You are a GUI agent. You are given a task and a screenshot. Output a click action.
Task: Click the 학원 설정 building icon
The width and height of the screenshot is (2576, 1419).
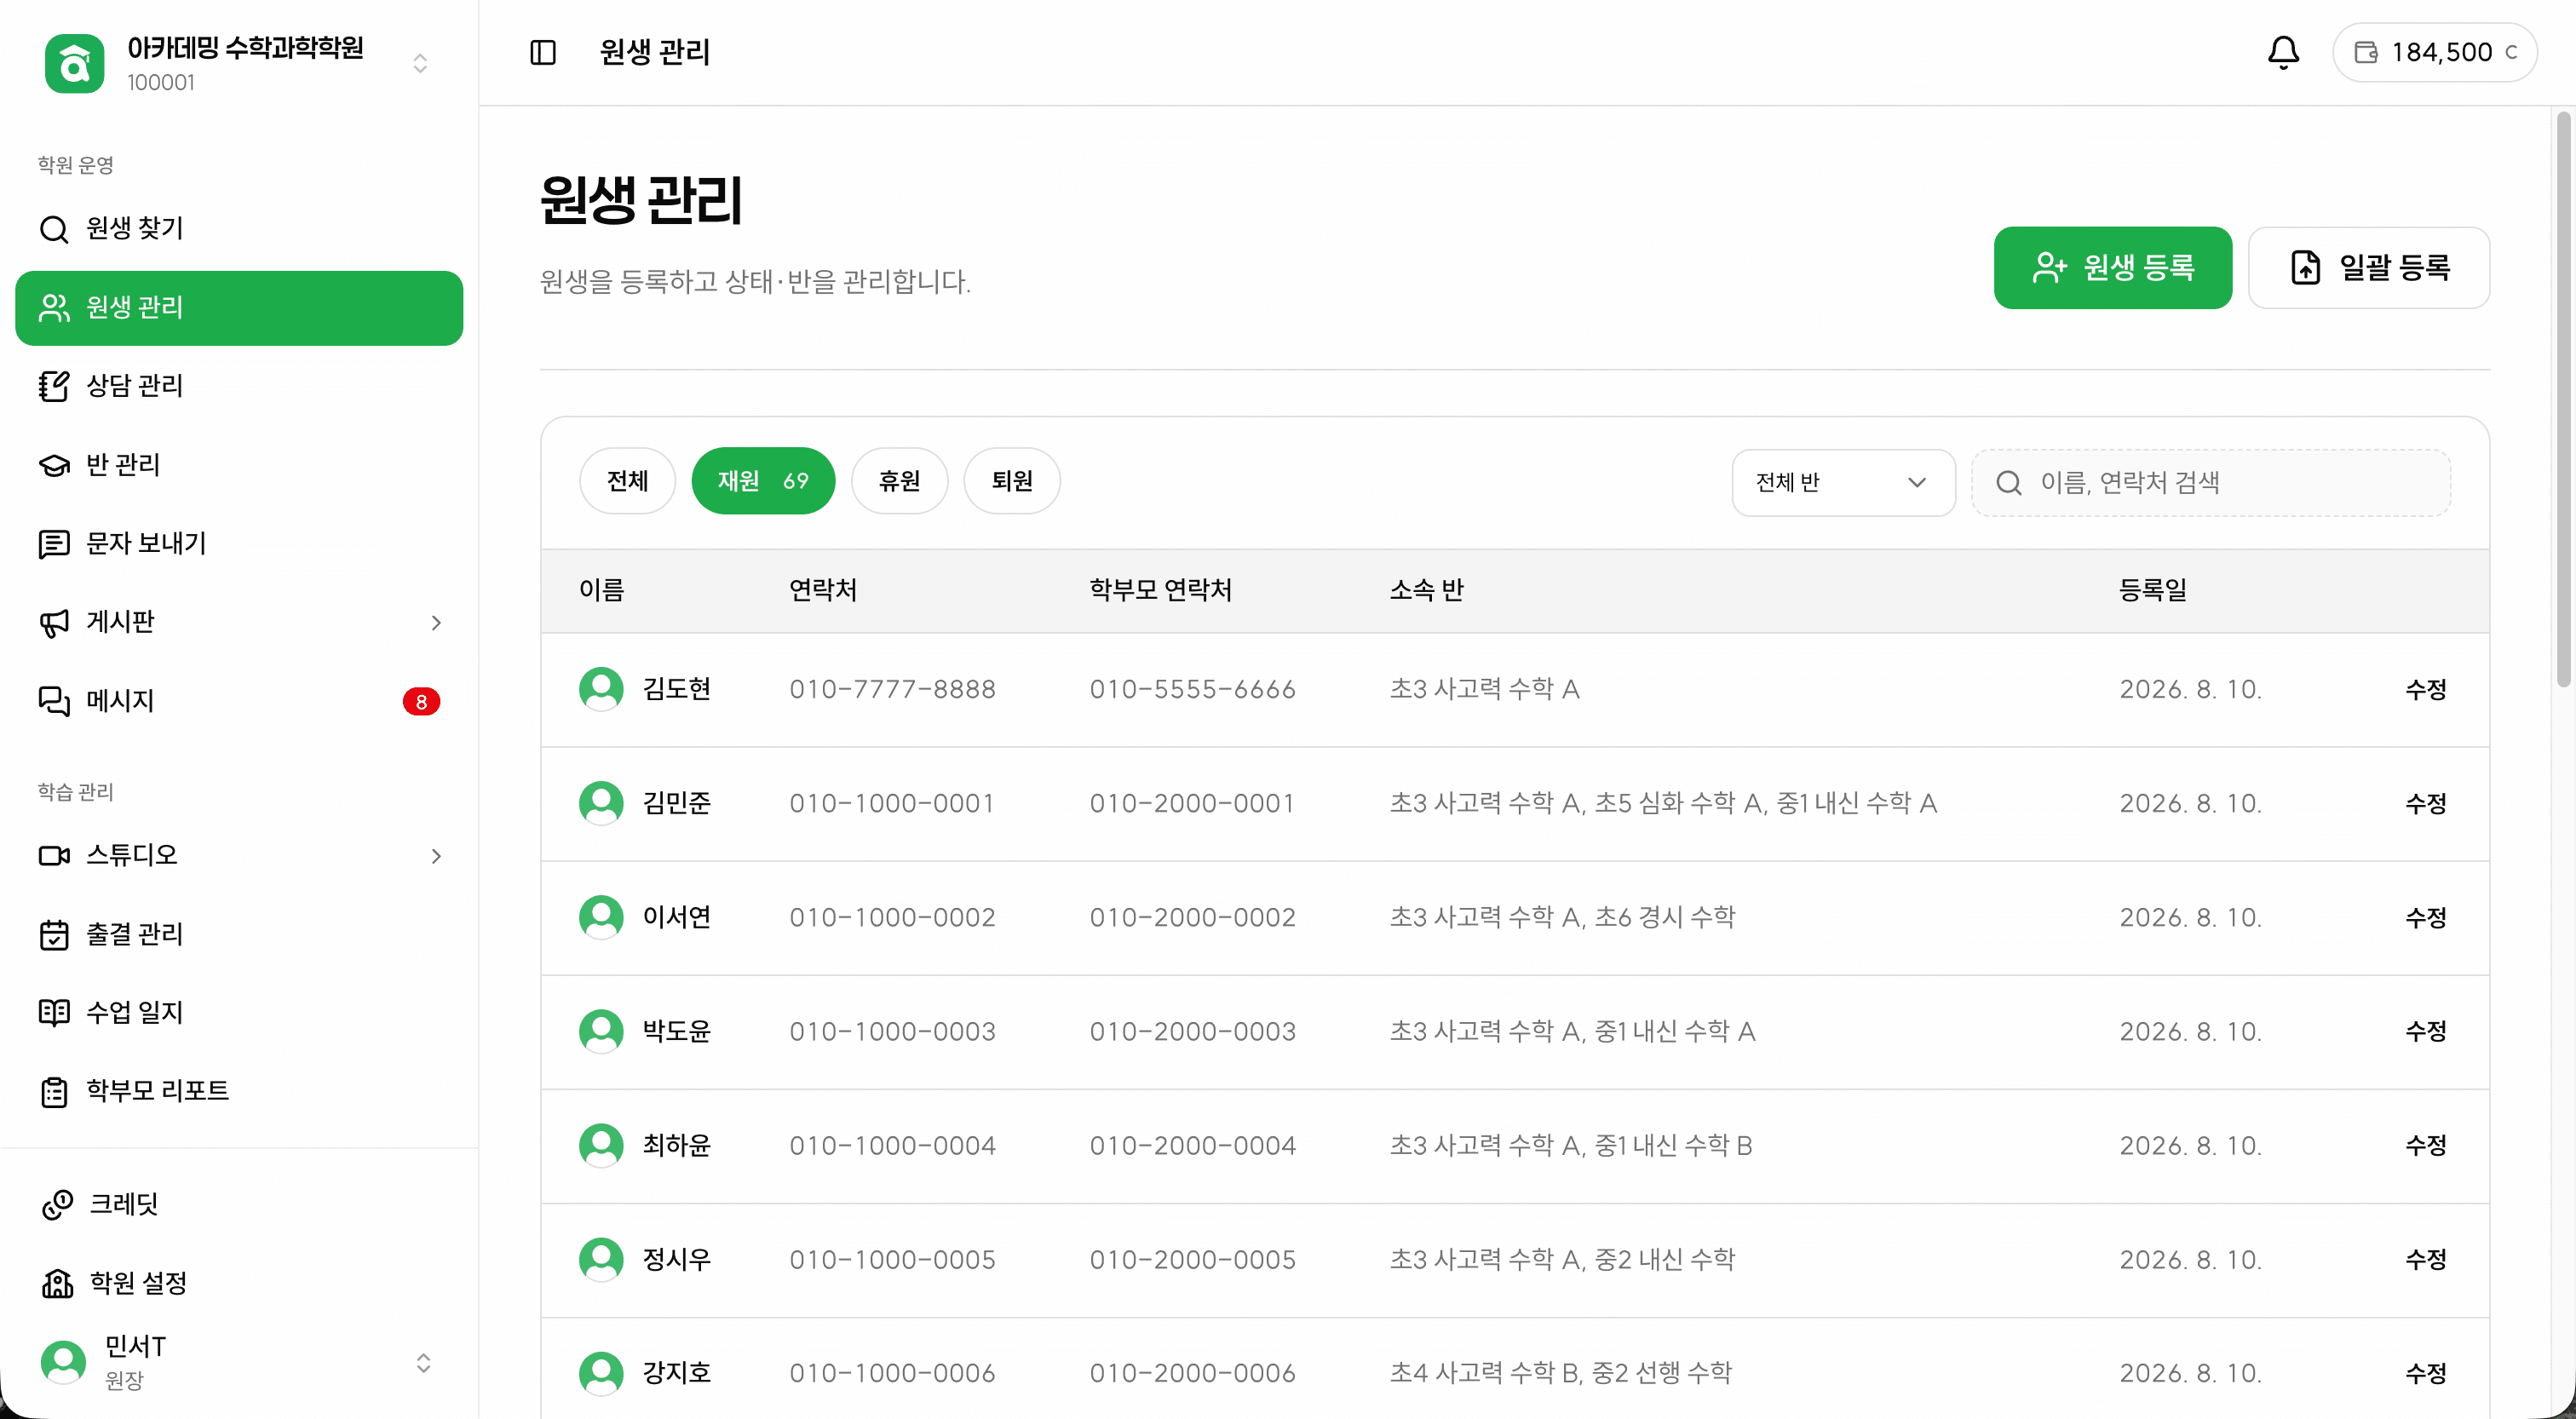point(57,1283)
